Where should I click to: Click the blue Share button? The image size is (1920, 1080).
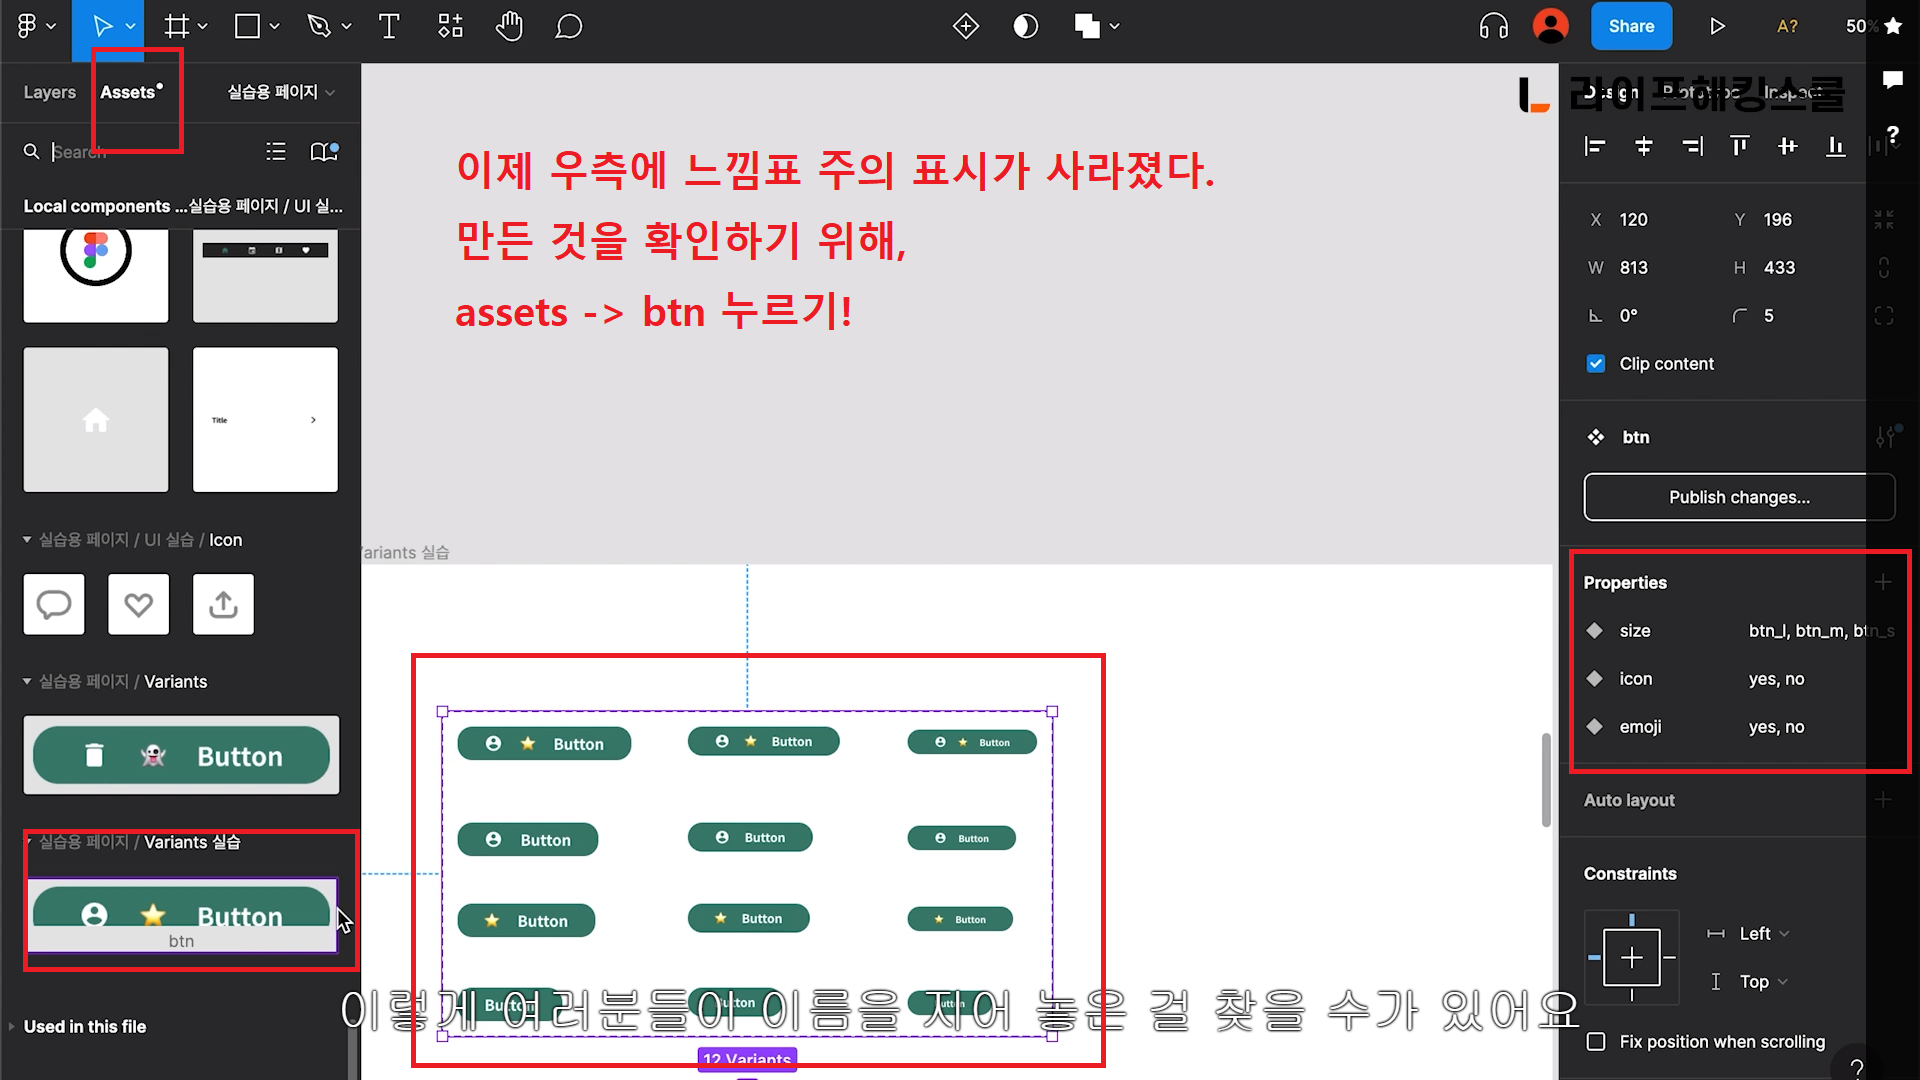[1630, 26]
